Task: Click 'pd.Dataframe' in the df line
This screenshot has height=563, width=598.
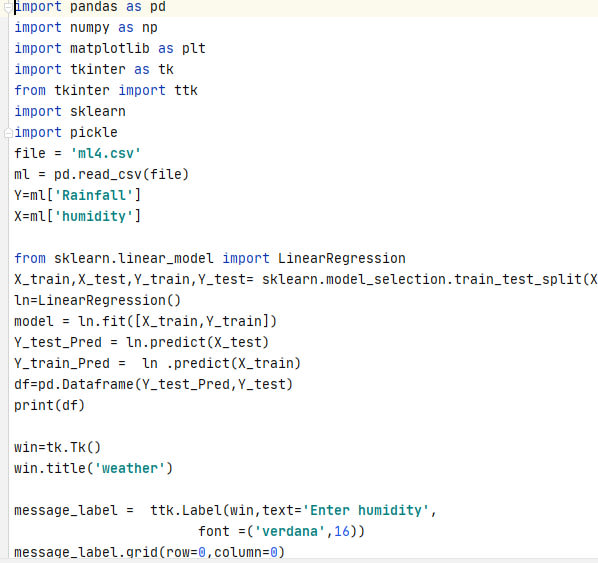Action: pos(86,384)
